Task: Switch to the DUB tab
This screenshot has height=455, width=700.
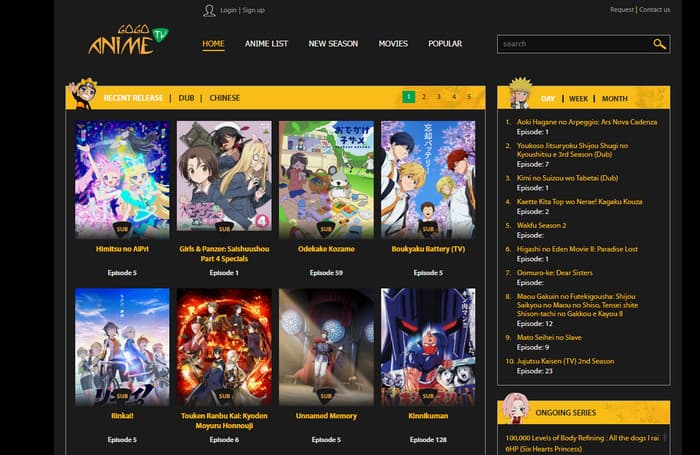Action: pyautogui.click(x=186, y=98)
